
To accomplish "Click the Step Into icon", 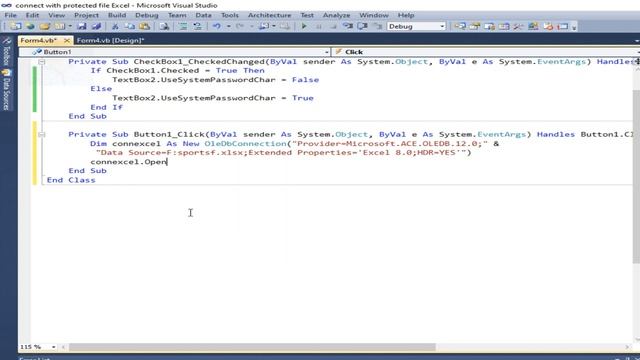I will (x=348, y=26).
